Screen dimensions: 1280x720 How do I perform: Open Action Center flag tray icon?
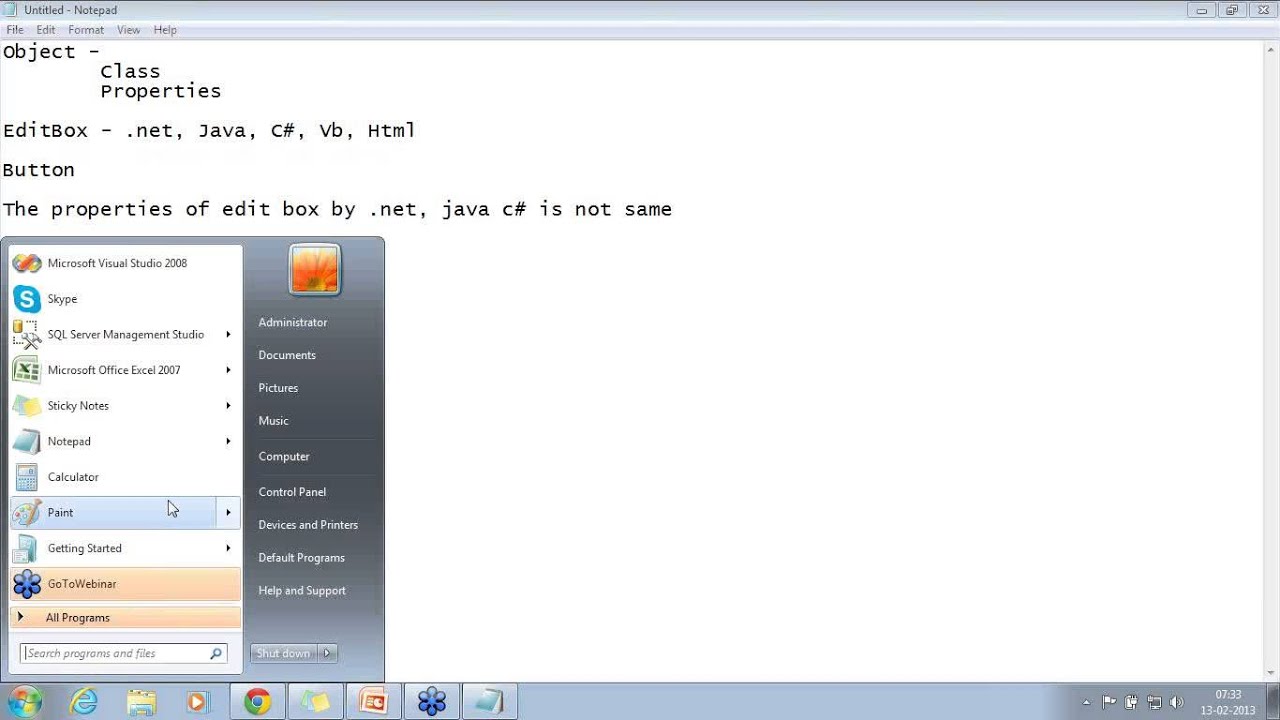(1109, 702)
